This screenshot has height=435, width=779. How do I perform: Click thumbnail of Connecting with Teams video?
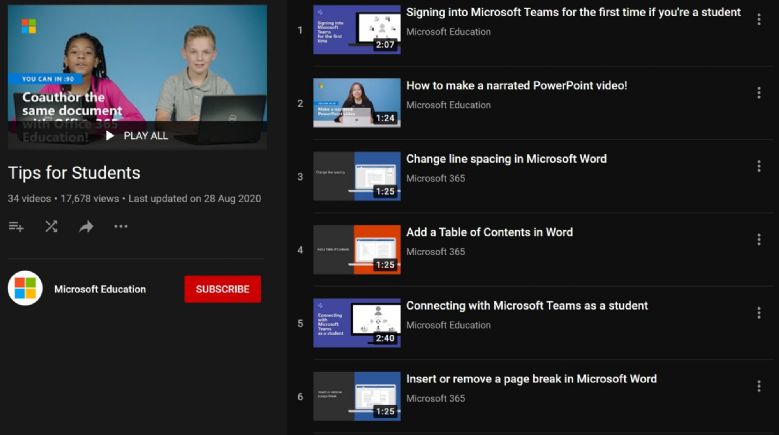pyautogui.click(x=357, y=323)
